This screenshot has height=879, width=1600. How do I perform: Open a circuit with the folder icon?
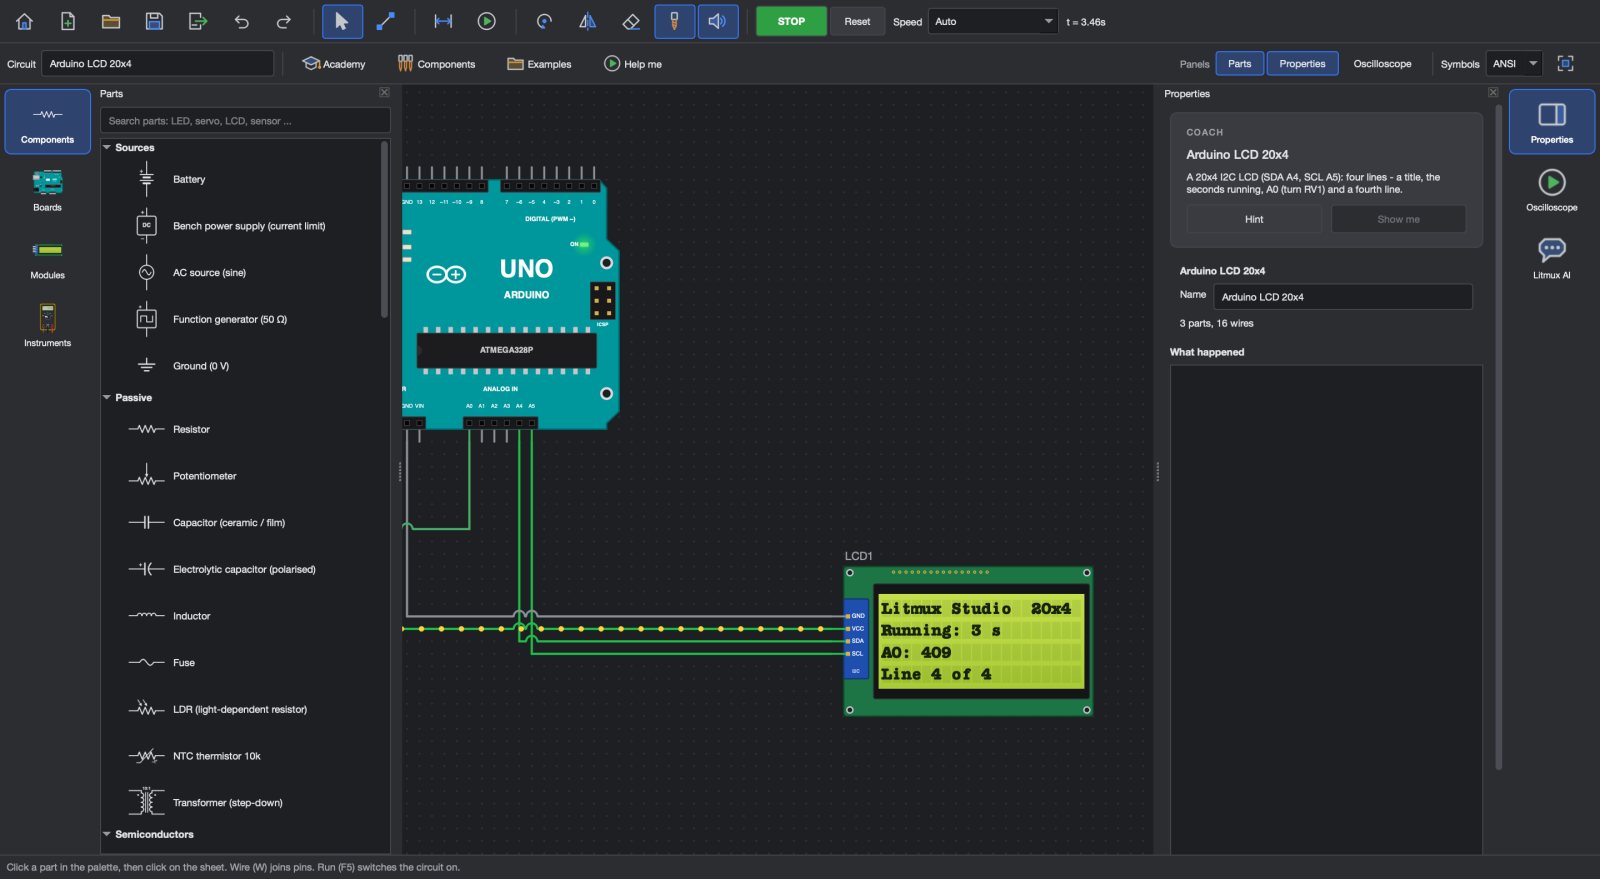[x=111, y=21]
